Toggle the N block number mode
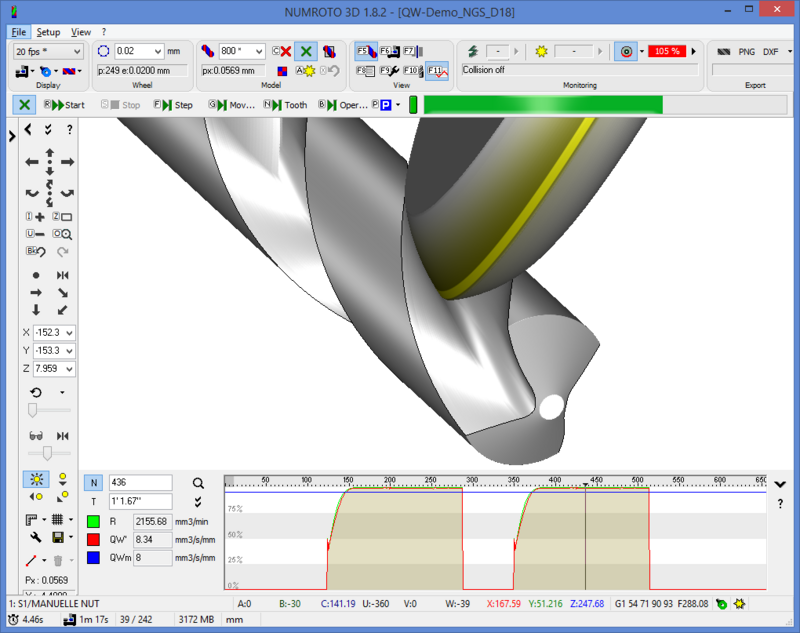Viewport: 800px width, 633px height. [93, 483]
